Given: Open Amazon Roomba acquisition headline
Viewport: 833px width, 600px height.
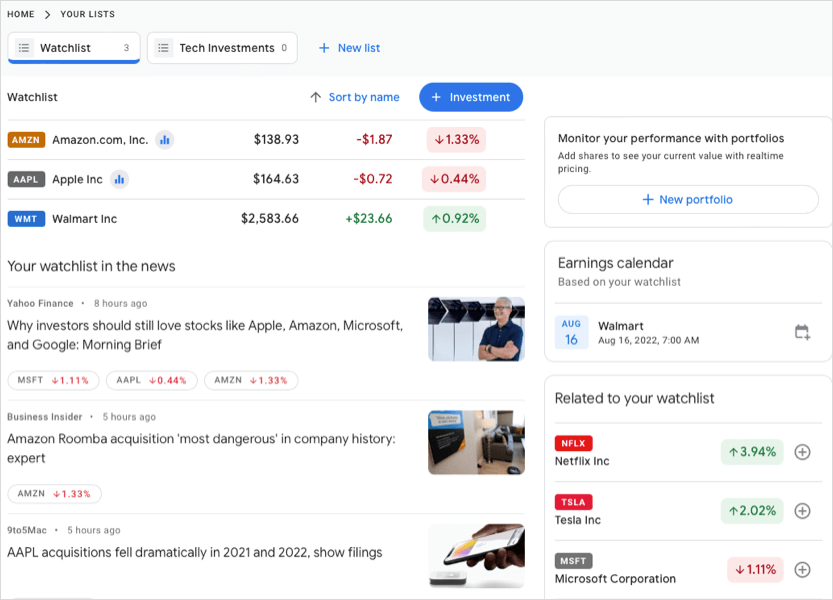Looking at the screenshot, I should tap(201, 449).
